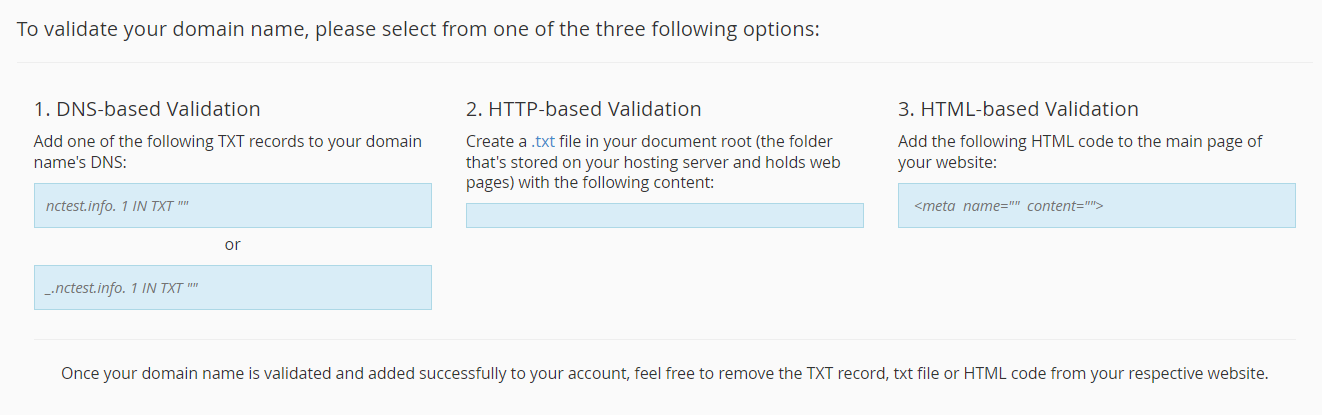The height and width of the screenshot is (415, 1322).
Task: Click the "your website:" text in HTML section
Action: 947,161
